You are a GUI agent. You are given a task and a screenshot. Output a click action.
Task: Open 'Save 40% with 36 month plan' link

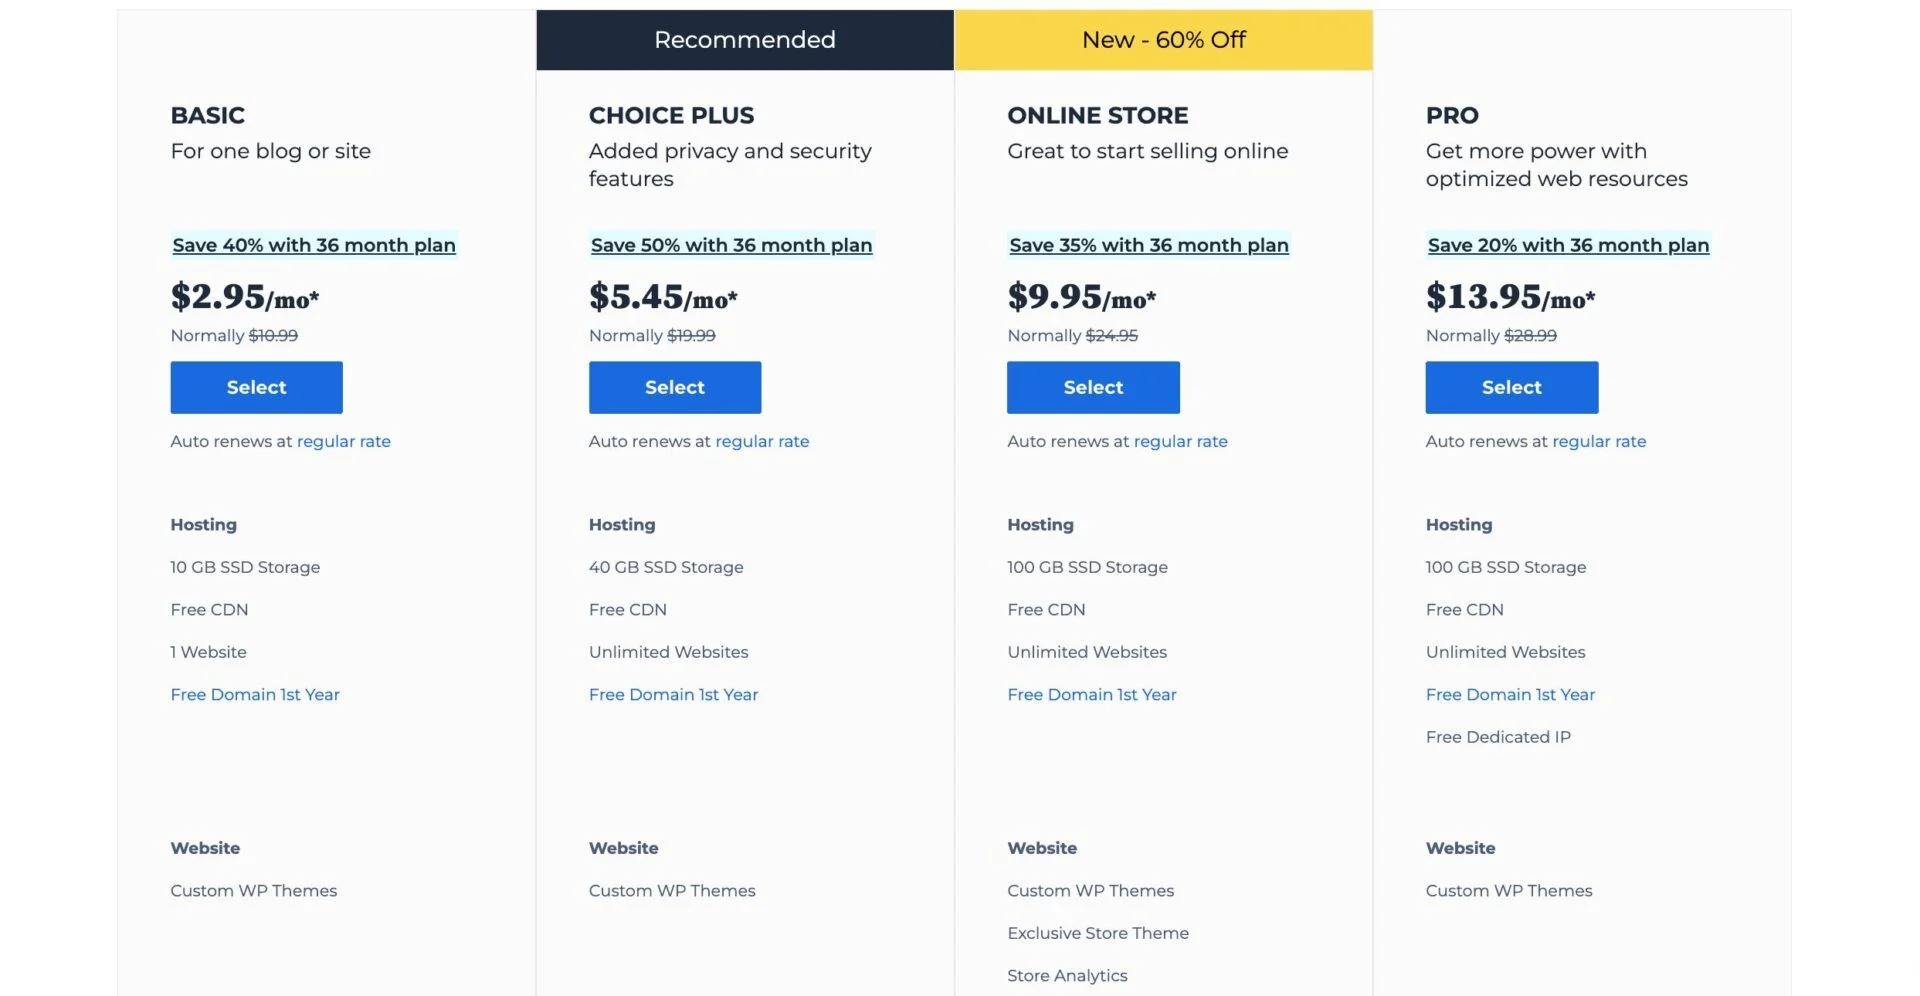(x=313, y=245)
